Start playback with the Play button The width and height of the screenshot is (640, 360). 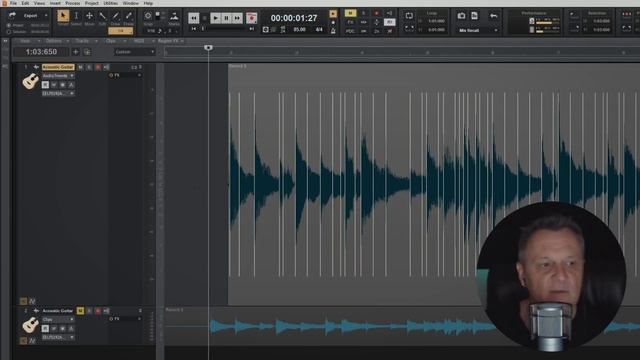click(x=215, y=18)
